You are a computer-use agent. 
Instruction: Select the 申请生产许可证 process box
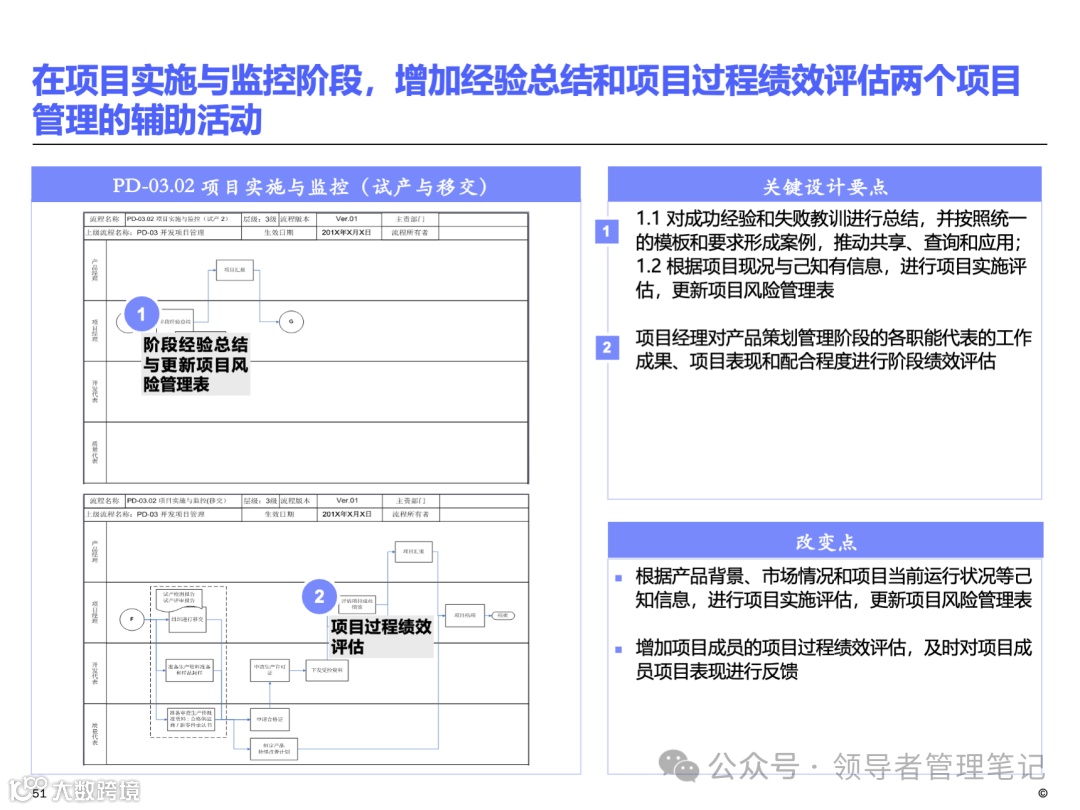[x=269, y=670]
